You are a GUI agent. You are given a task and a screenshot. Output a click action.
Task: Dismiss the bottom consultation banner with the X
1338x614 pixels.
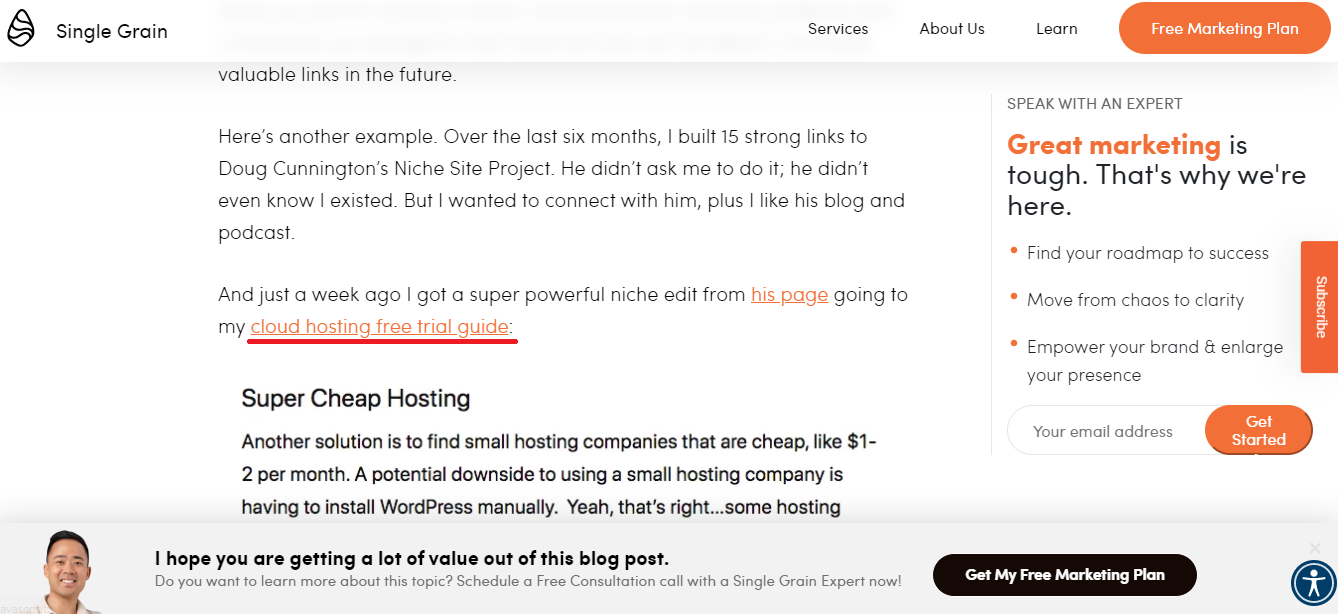click(1314, 547)
